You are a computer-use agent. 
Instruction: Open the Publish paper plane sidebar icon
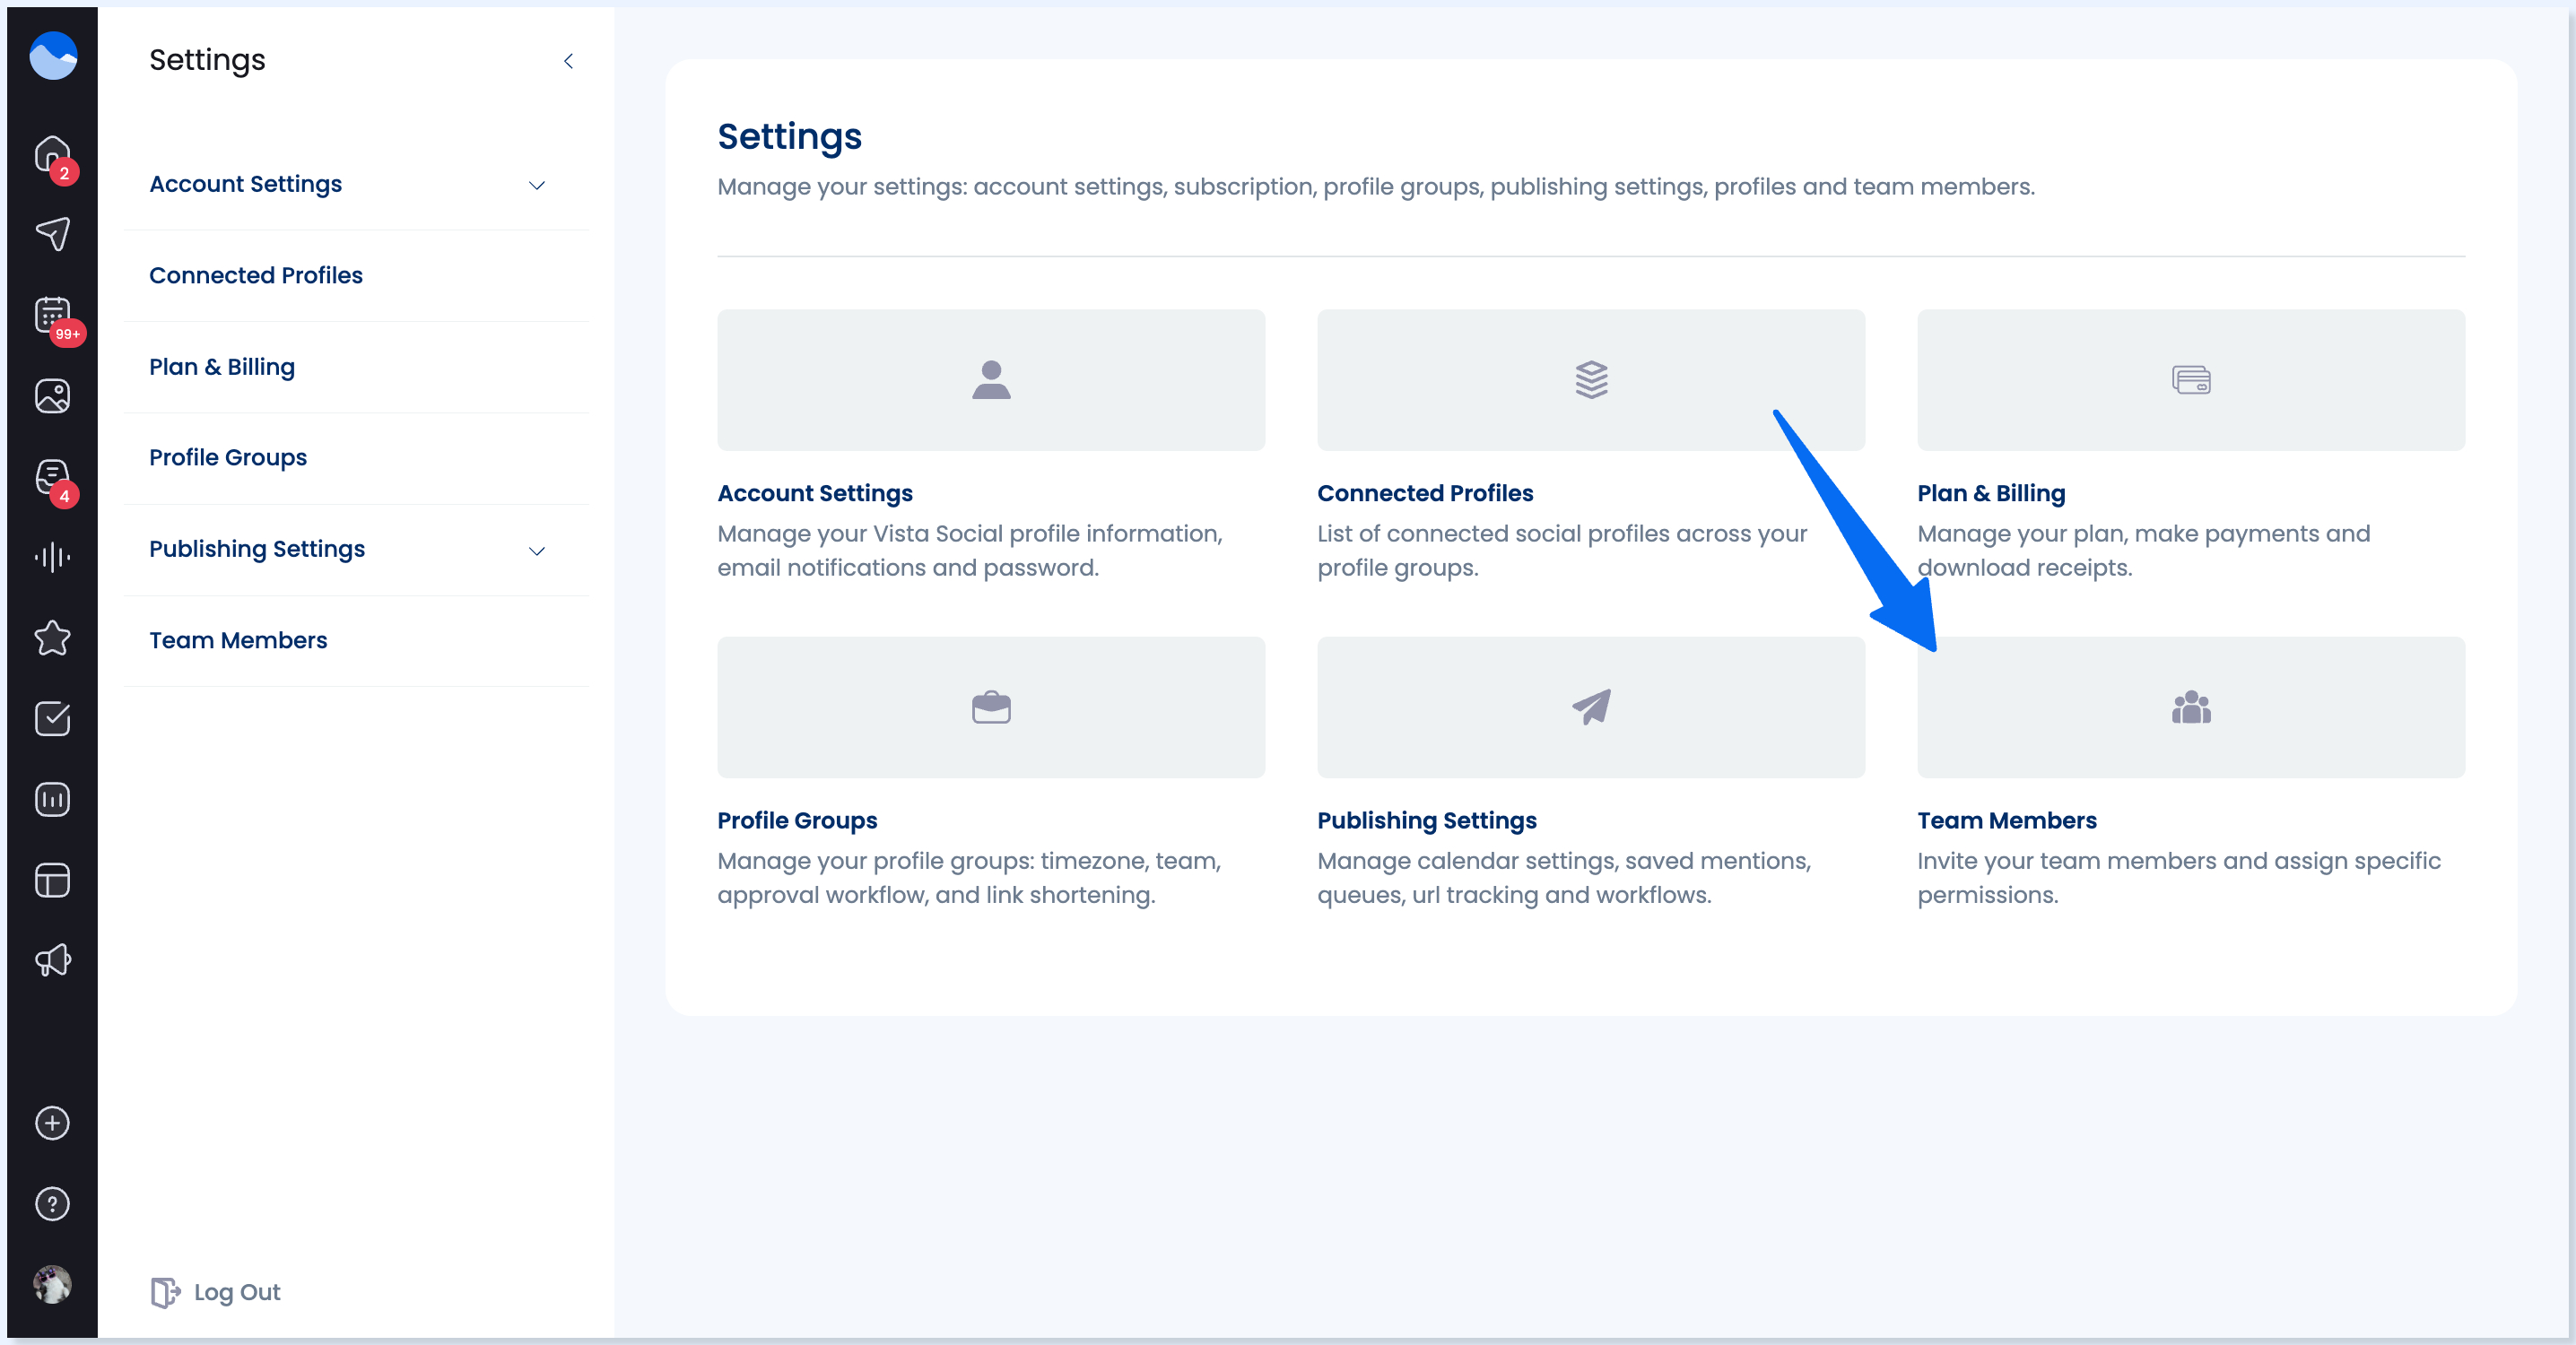tap(53, 234)
